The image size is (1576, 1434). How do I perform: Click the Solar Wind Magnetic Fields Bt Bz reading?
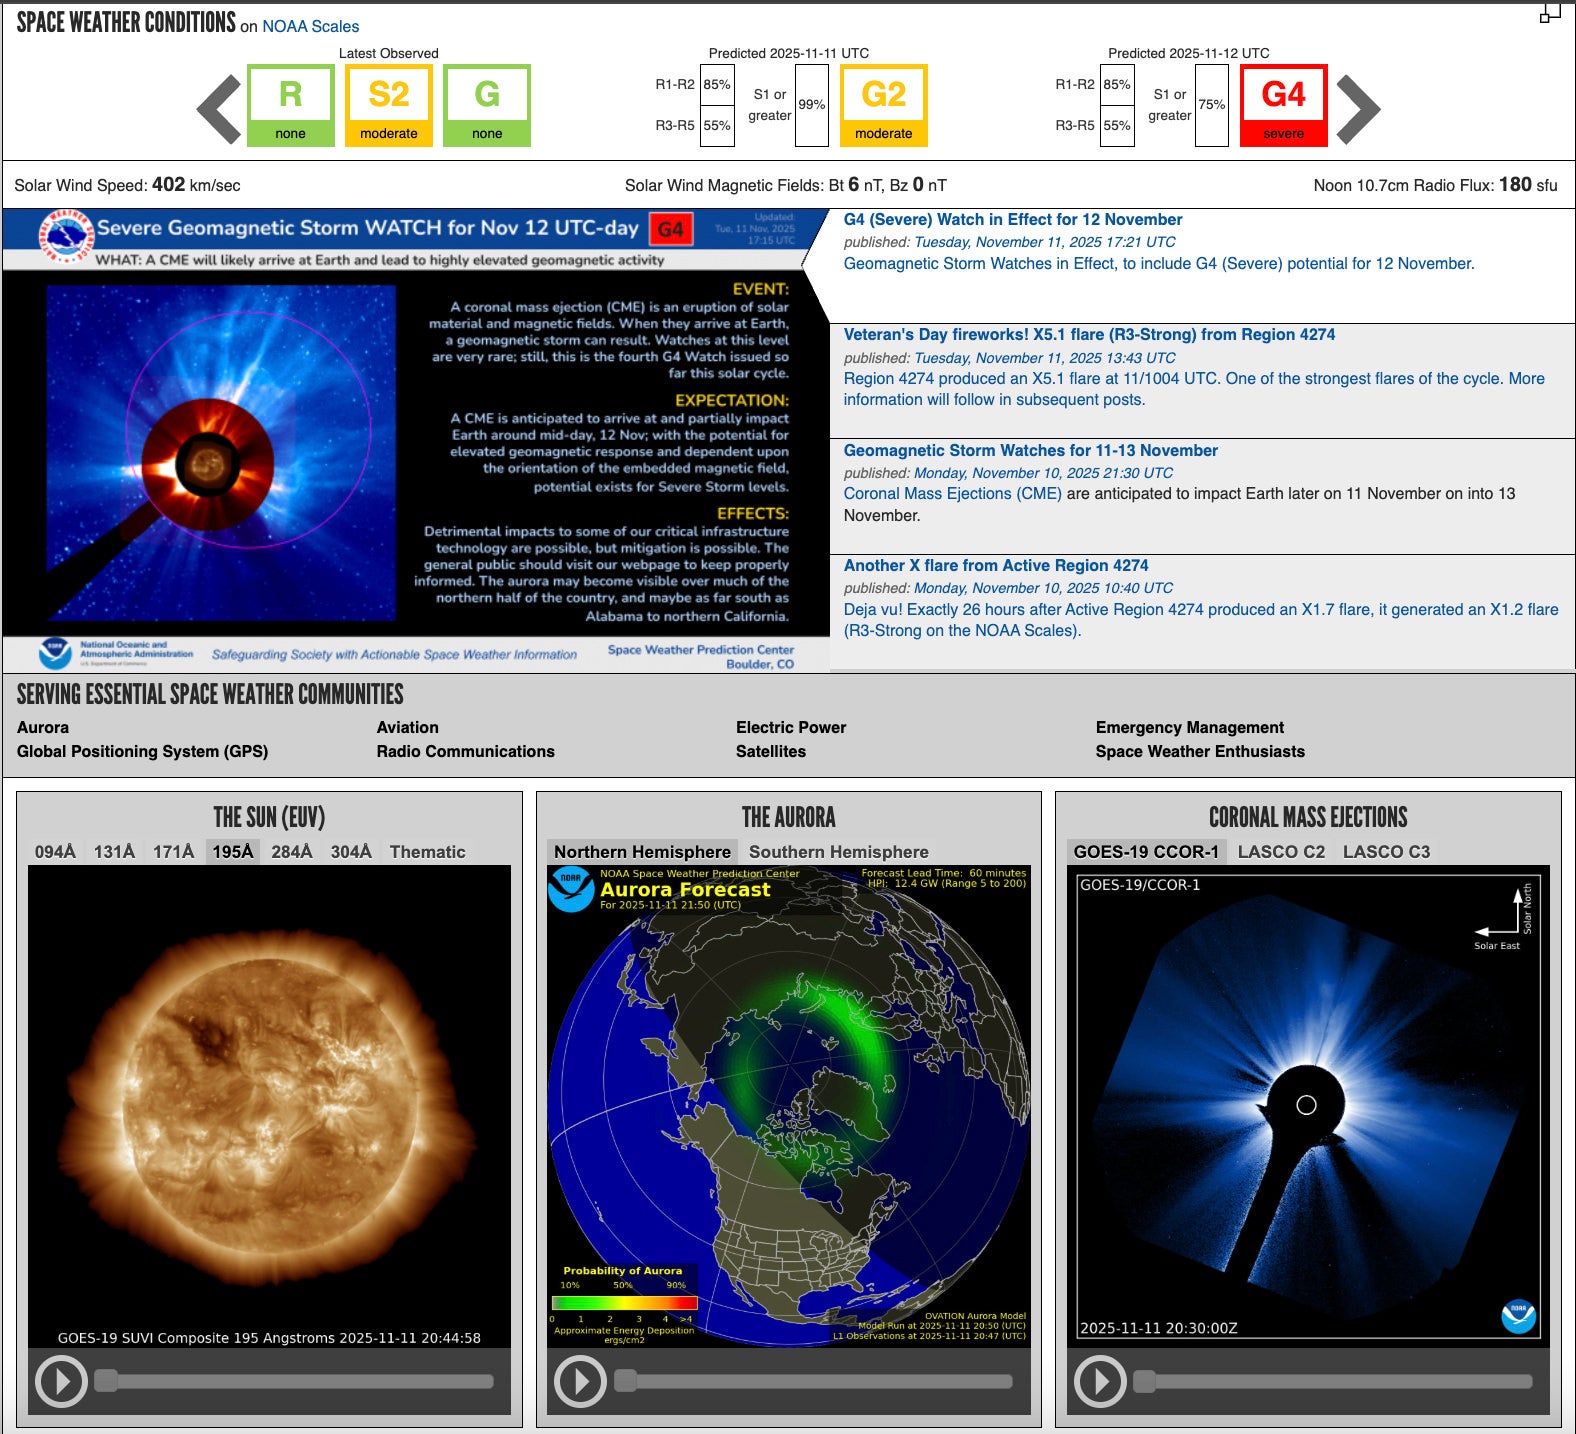click(x=786, y=185)
